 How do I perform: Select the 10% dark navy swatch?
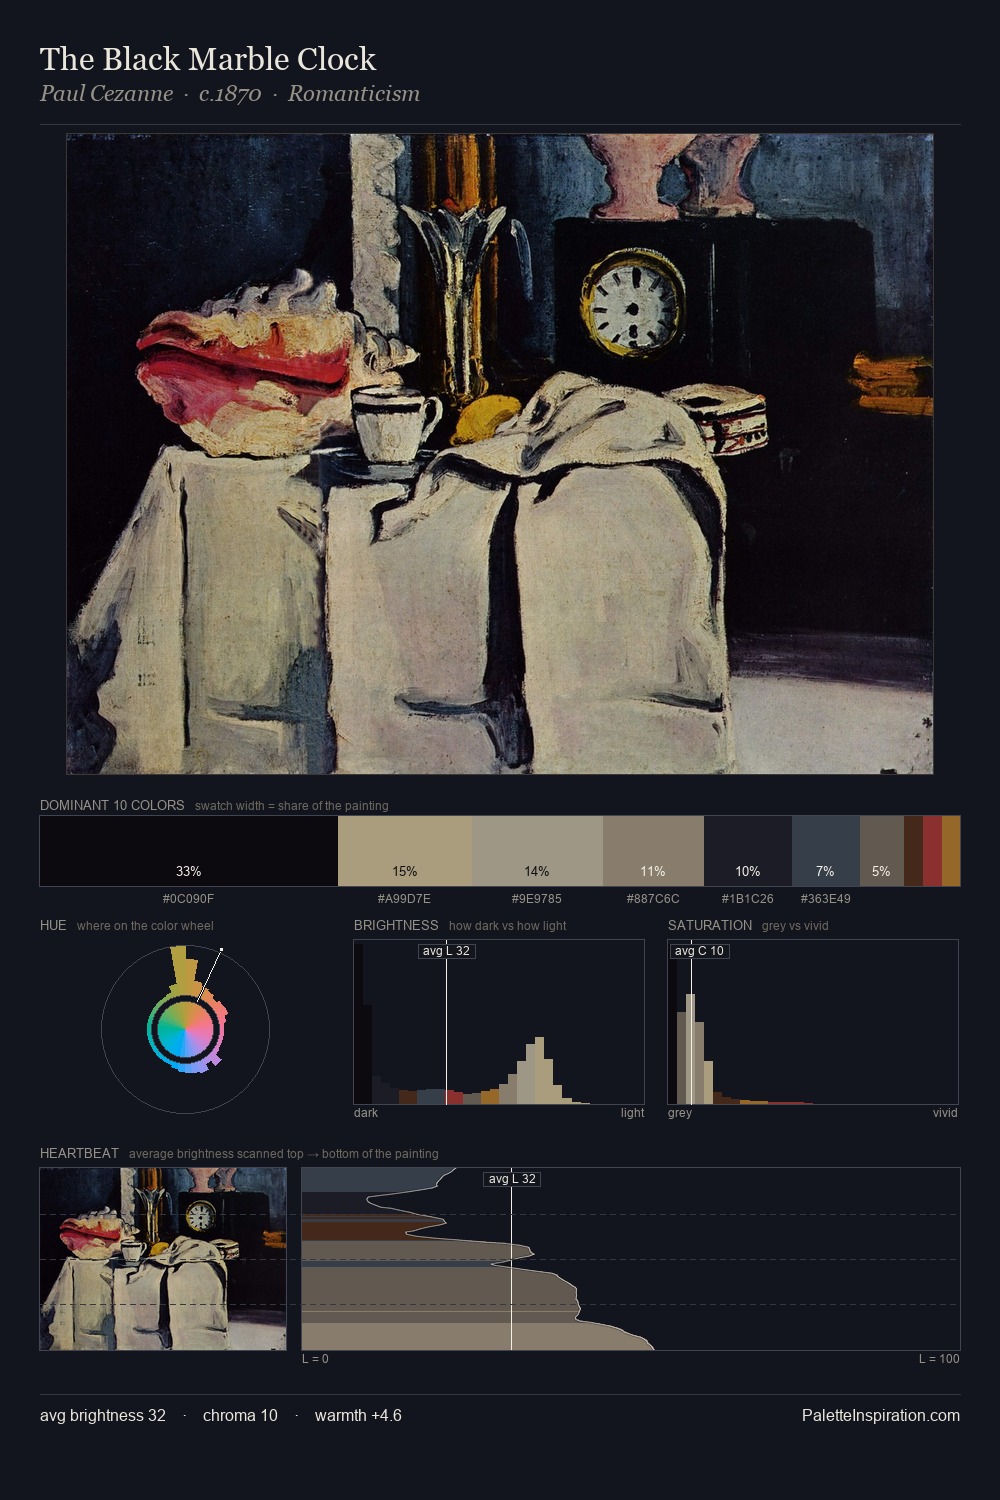[748, 851]
